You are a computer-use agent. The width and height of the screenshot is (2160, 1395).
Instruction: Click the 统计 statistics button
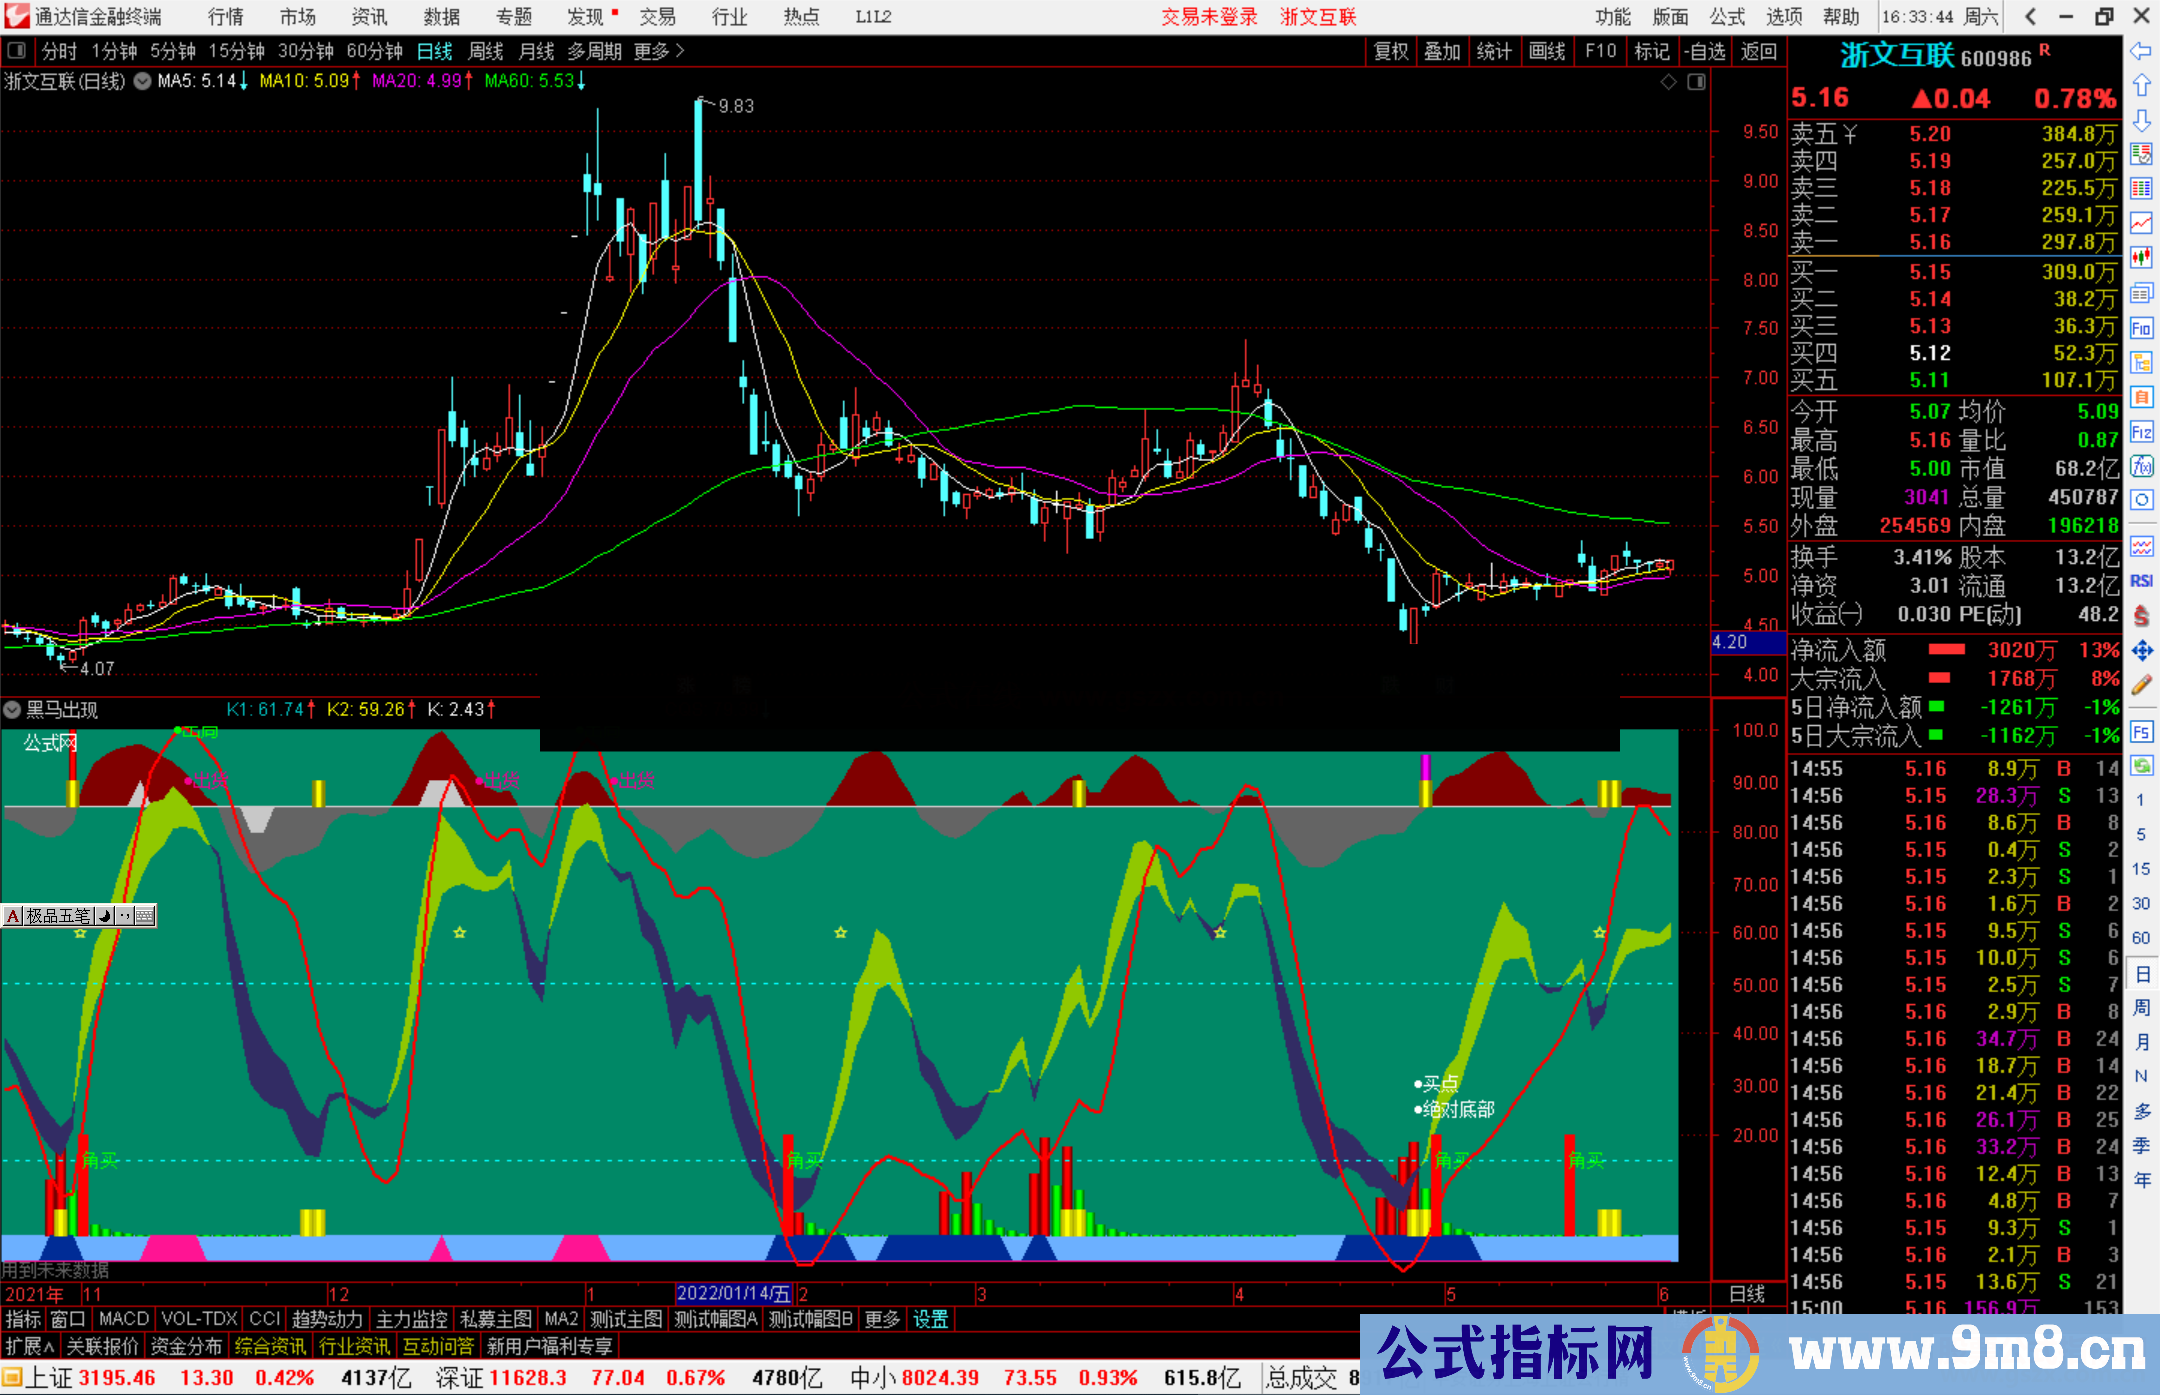tap(1494, 51)
